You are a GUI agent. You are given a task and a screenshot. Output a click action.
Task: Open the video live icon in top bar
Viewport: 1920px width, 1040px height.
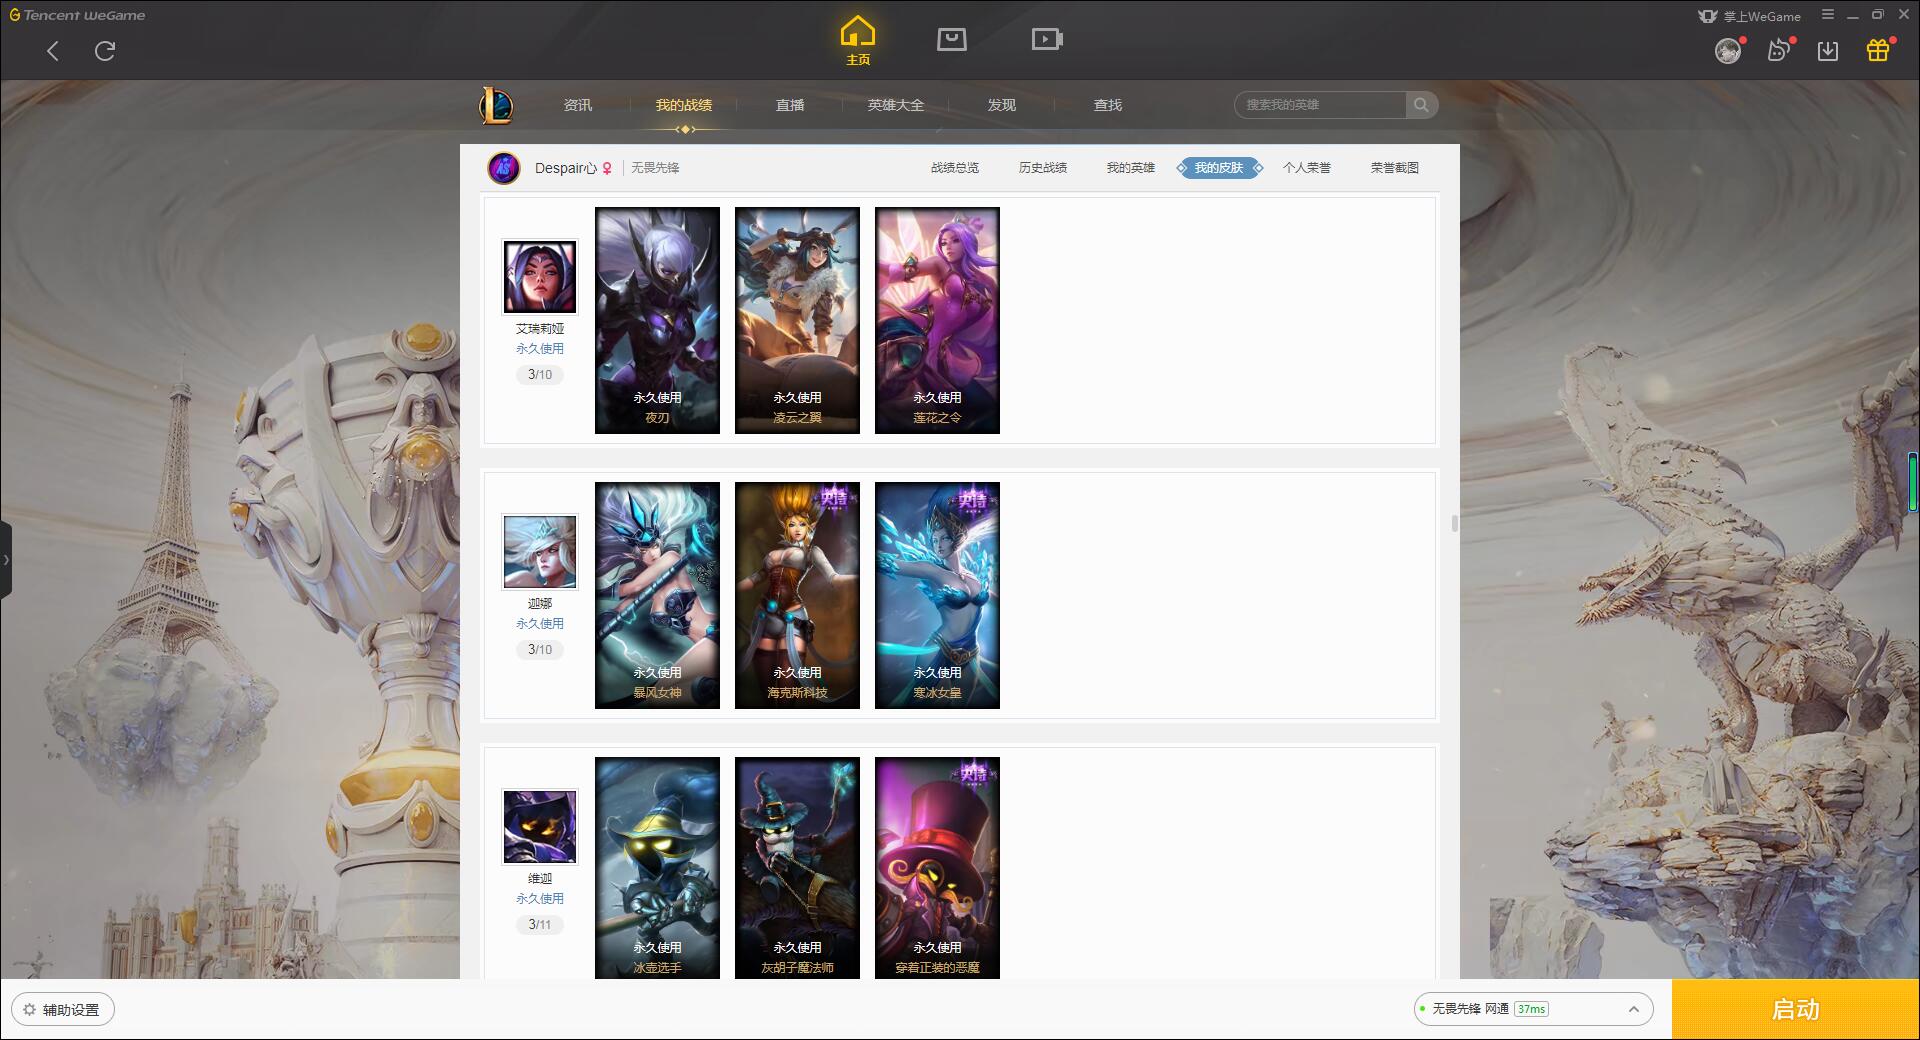(x=1047, y=39)
